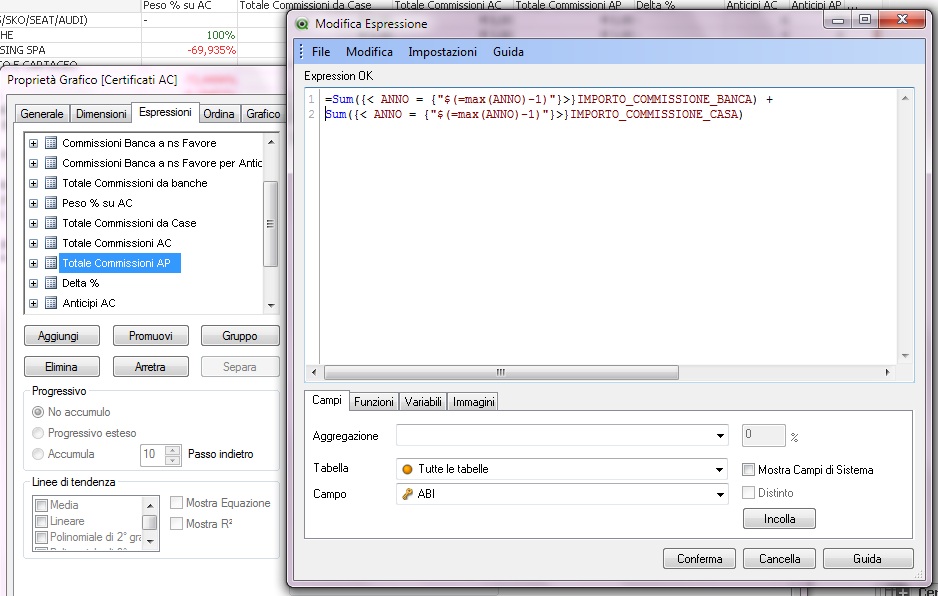The image size is (938, 596).
Task: Select the No accumulo radio button
Action: tap(39, 412)
